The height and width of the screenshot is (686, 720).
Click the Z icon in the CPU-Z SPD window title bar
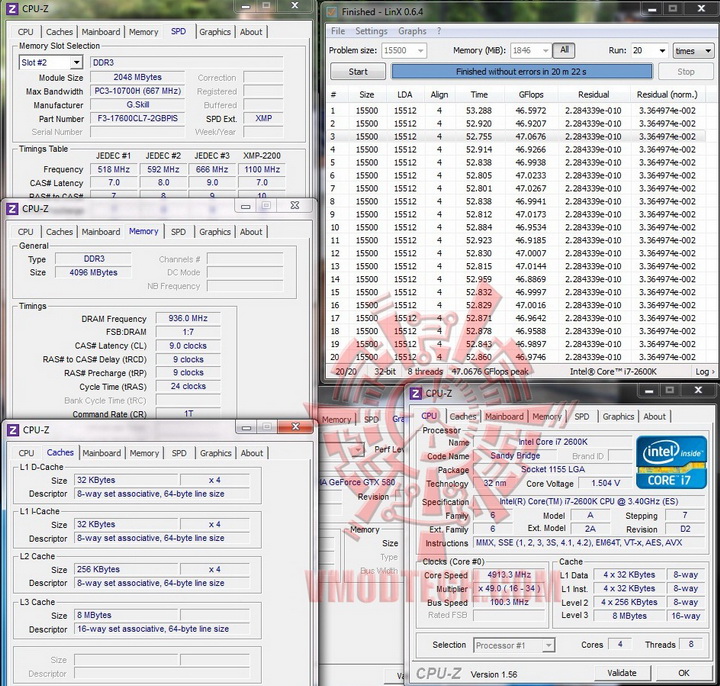coord(12,8)
